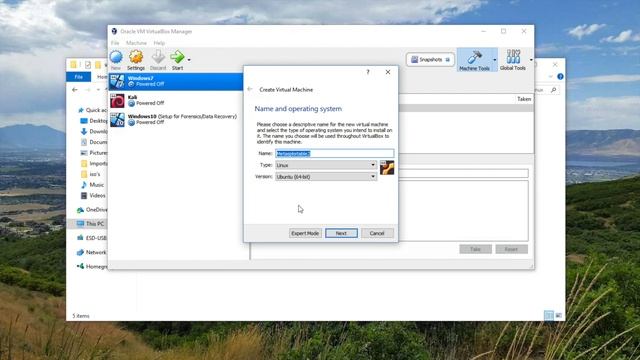The width and height of the screenshot is (640, 360).
Task: Expand the Machine Tools dropdown arrow
Action: tap(495, 60)
